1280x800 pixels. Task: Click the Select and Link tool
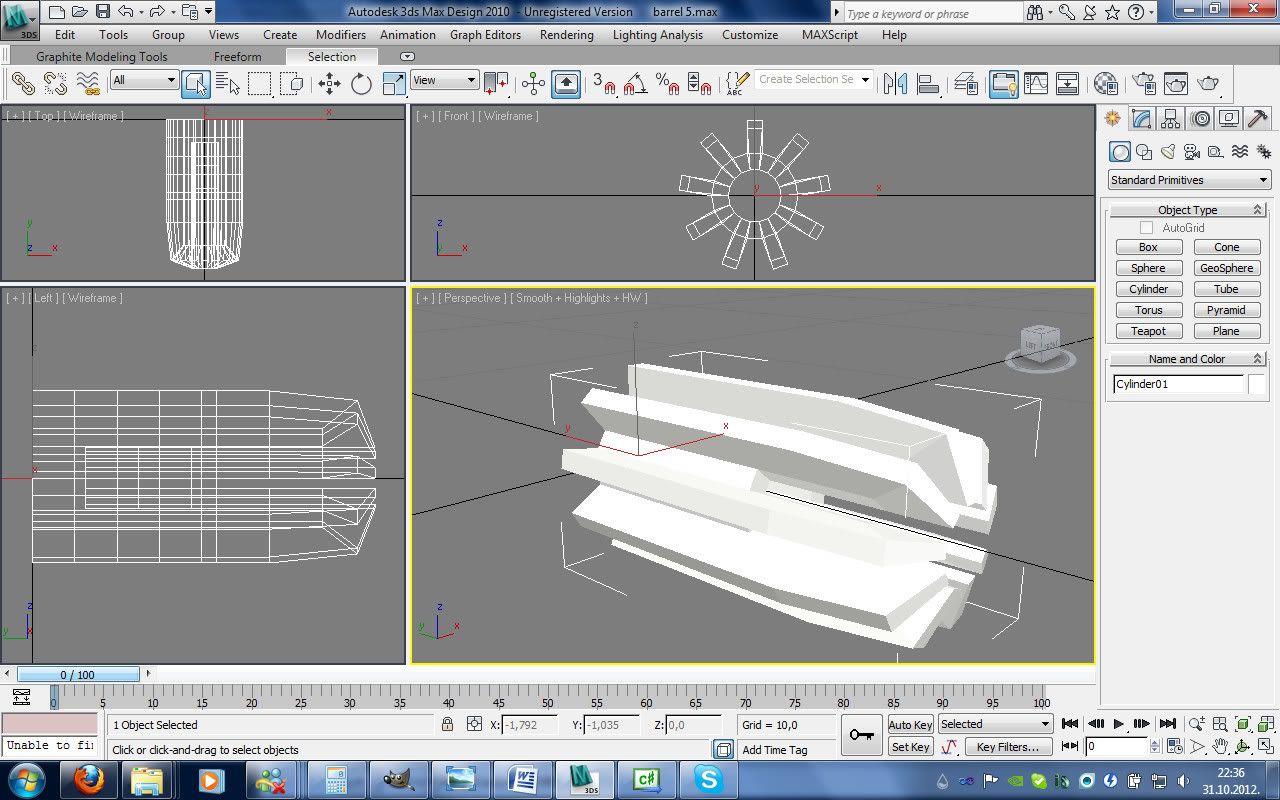click(x=23, y=84)
